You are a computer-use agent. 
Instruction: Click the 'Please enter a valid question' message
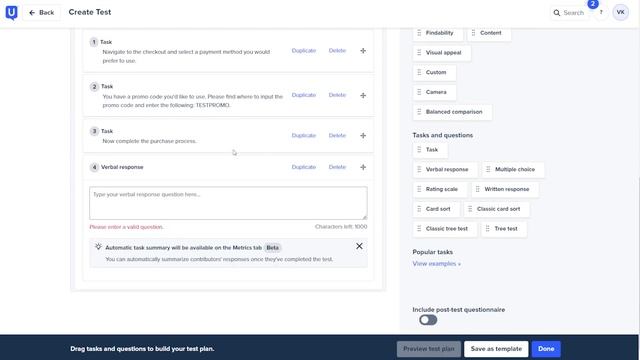pyautogui.click(x=127, y=227)
